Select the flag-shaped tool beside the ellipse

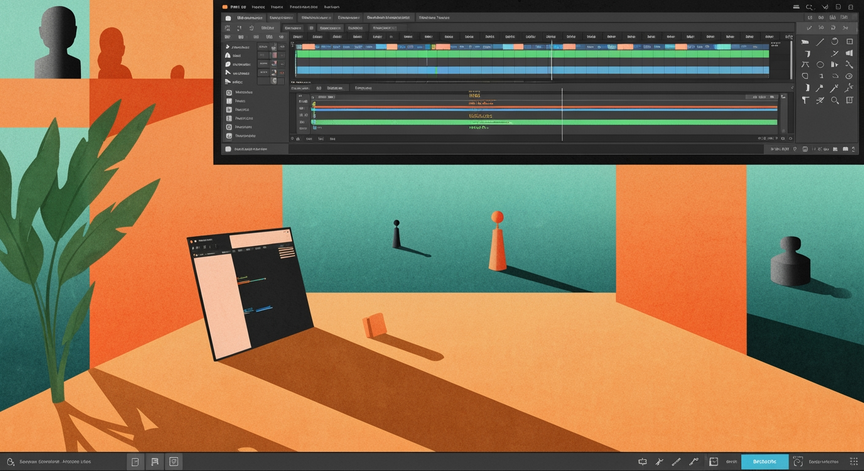[x=834, y=64]
